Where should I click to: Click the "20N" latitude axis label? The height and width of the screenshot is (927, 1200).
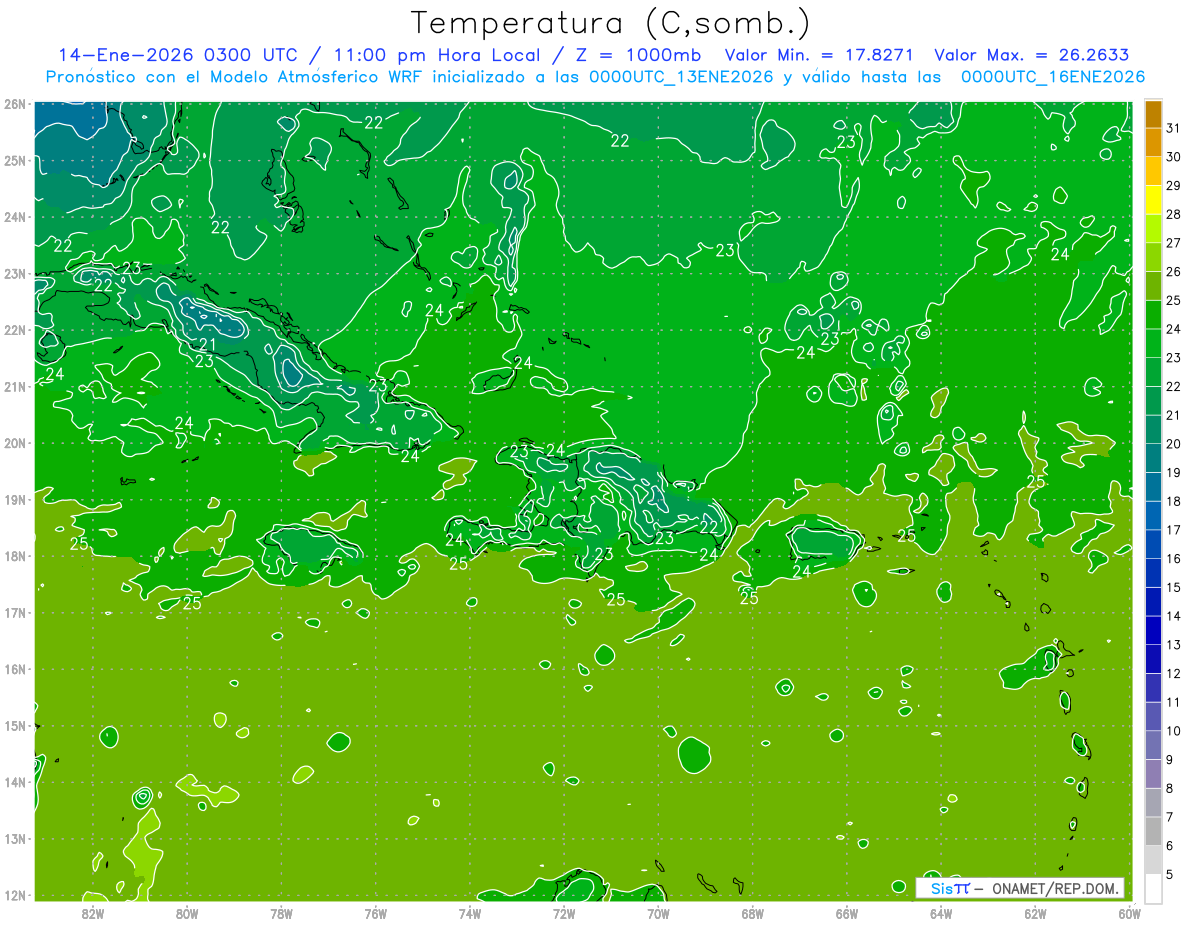click(x=14, y=443)
